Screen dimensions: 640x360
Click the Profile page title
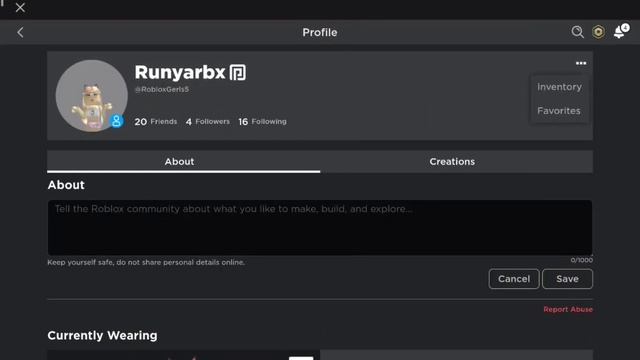[x=320, y=32]
